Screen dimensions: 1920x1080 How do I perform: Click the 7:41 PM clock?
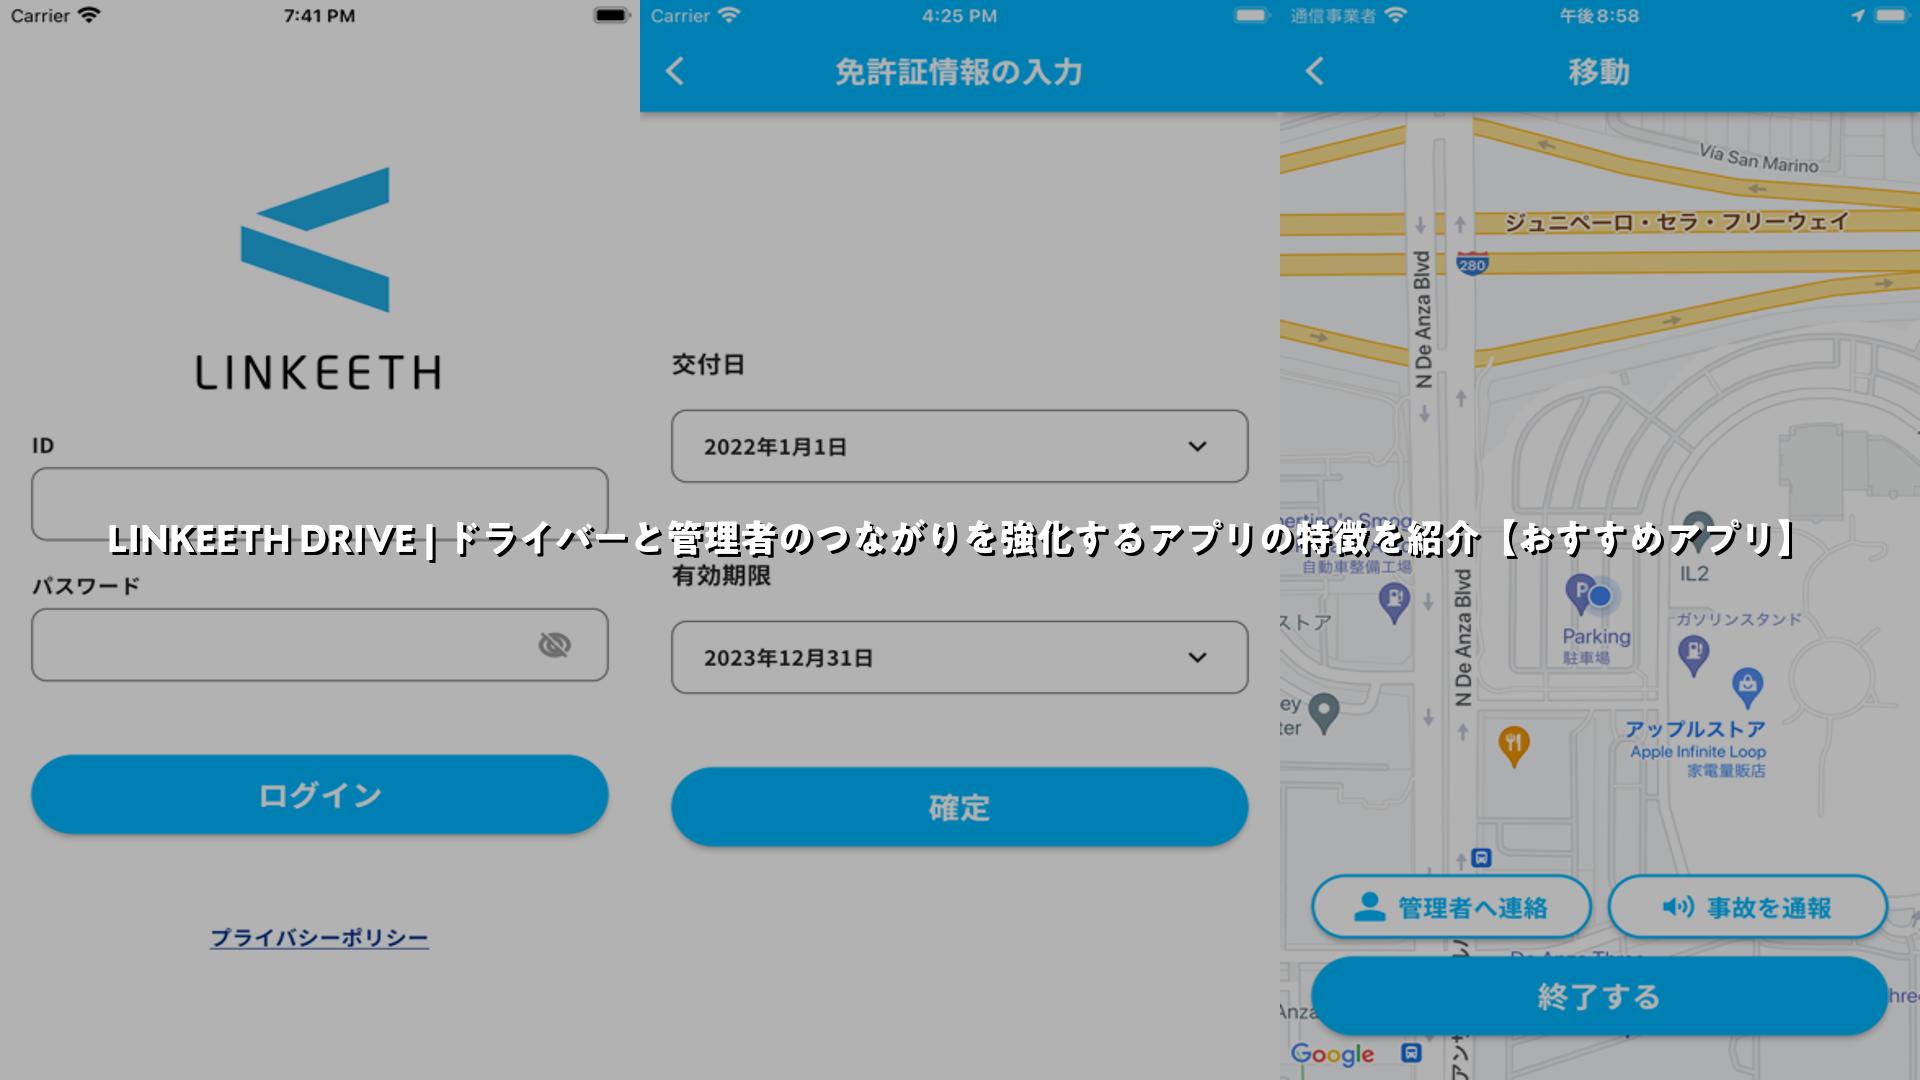(x=319, y=16)
